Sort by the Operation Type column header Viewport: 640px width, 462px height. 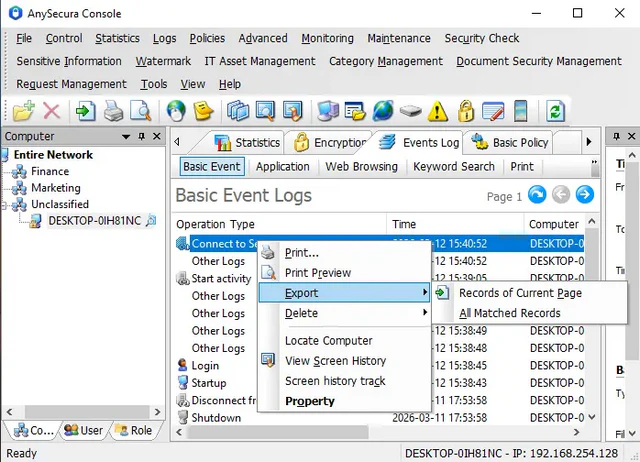pyautogui.click(x=280, y=224)
